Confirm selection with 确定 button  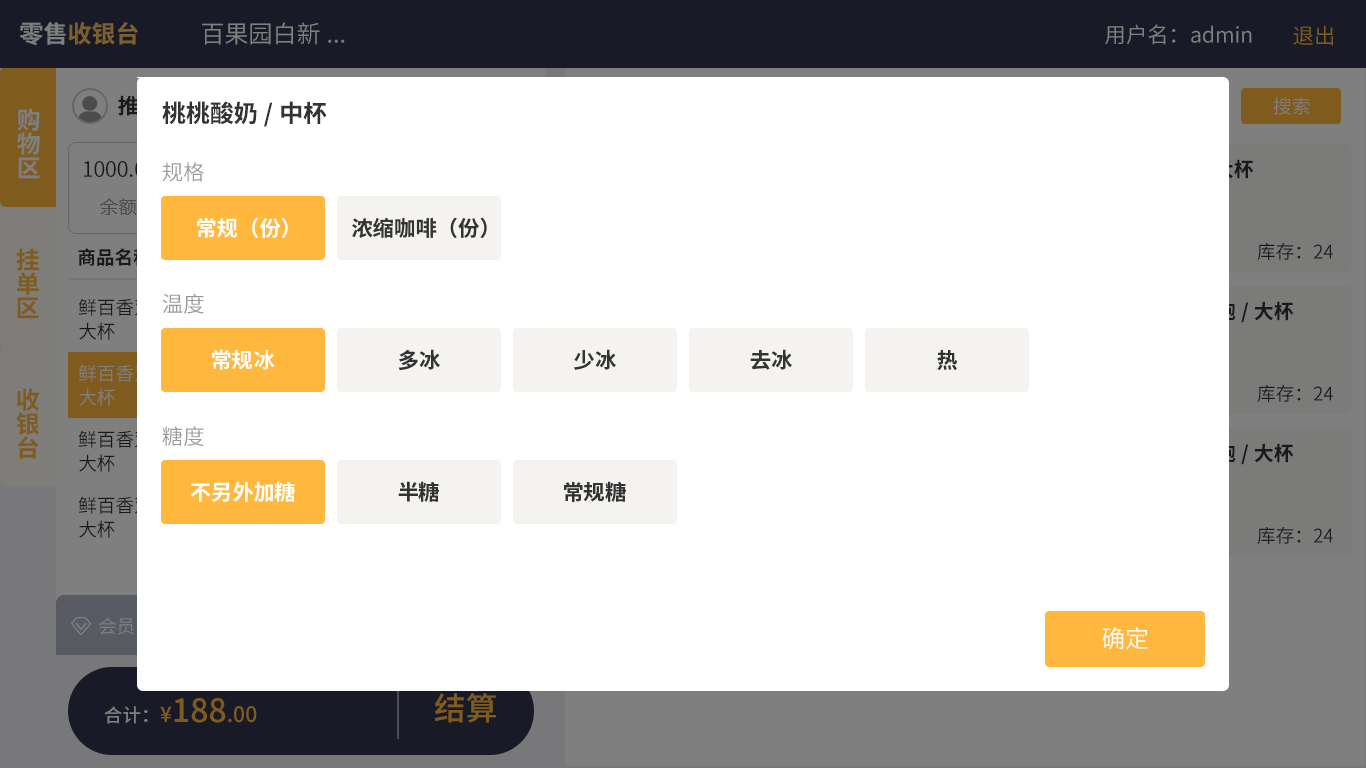1125,639
